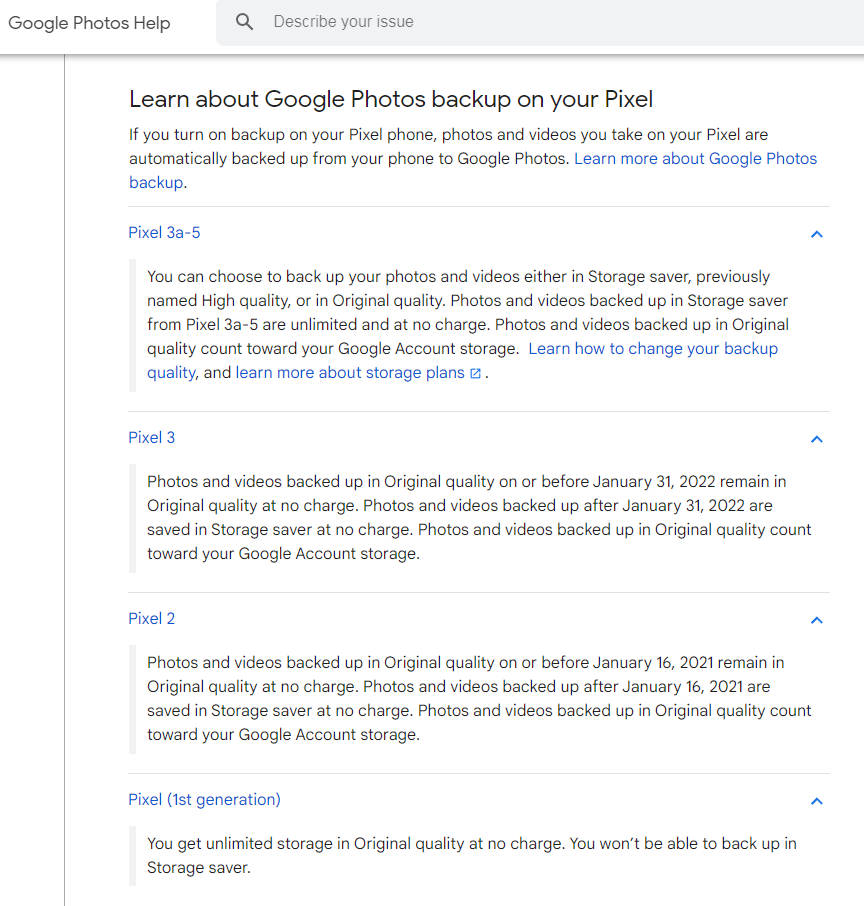Go to Google Photos Help home title
The image size is (864, 906).
(x=89, y=23)
